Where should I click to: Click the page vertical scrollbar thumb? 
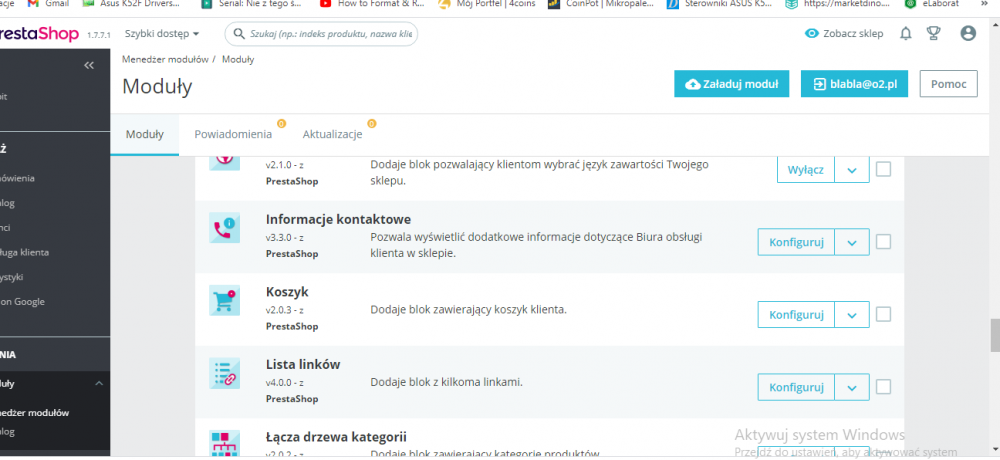click(x=995, y=336)
